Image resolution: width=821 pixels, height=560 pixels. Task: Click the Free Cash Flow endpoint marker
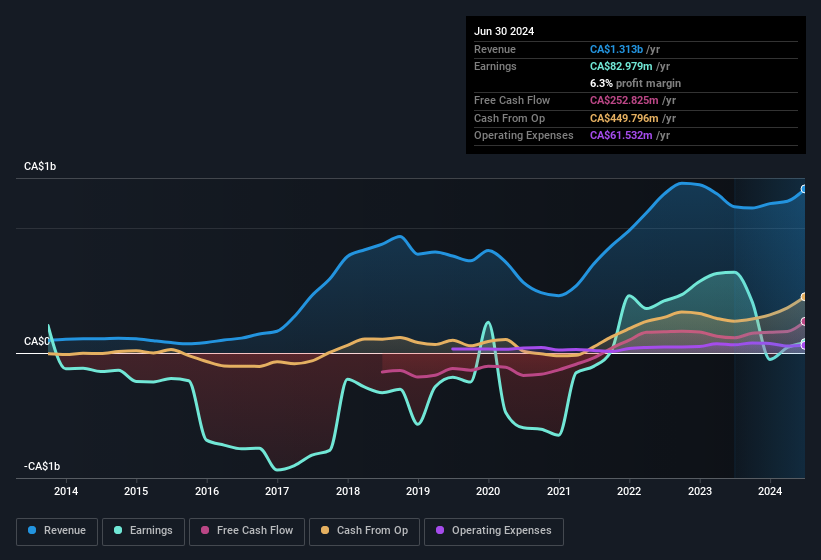pyautogui.click(x=804, y=321)
